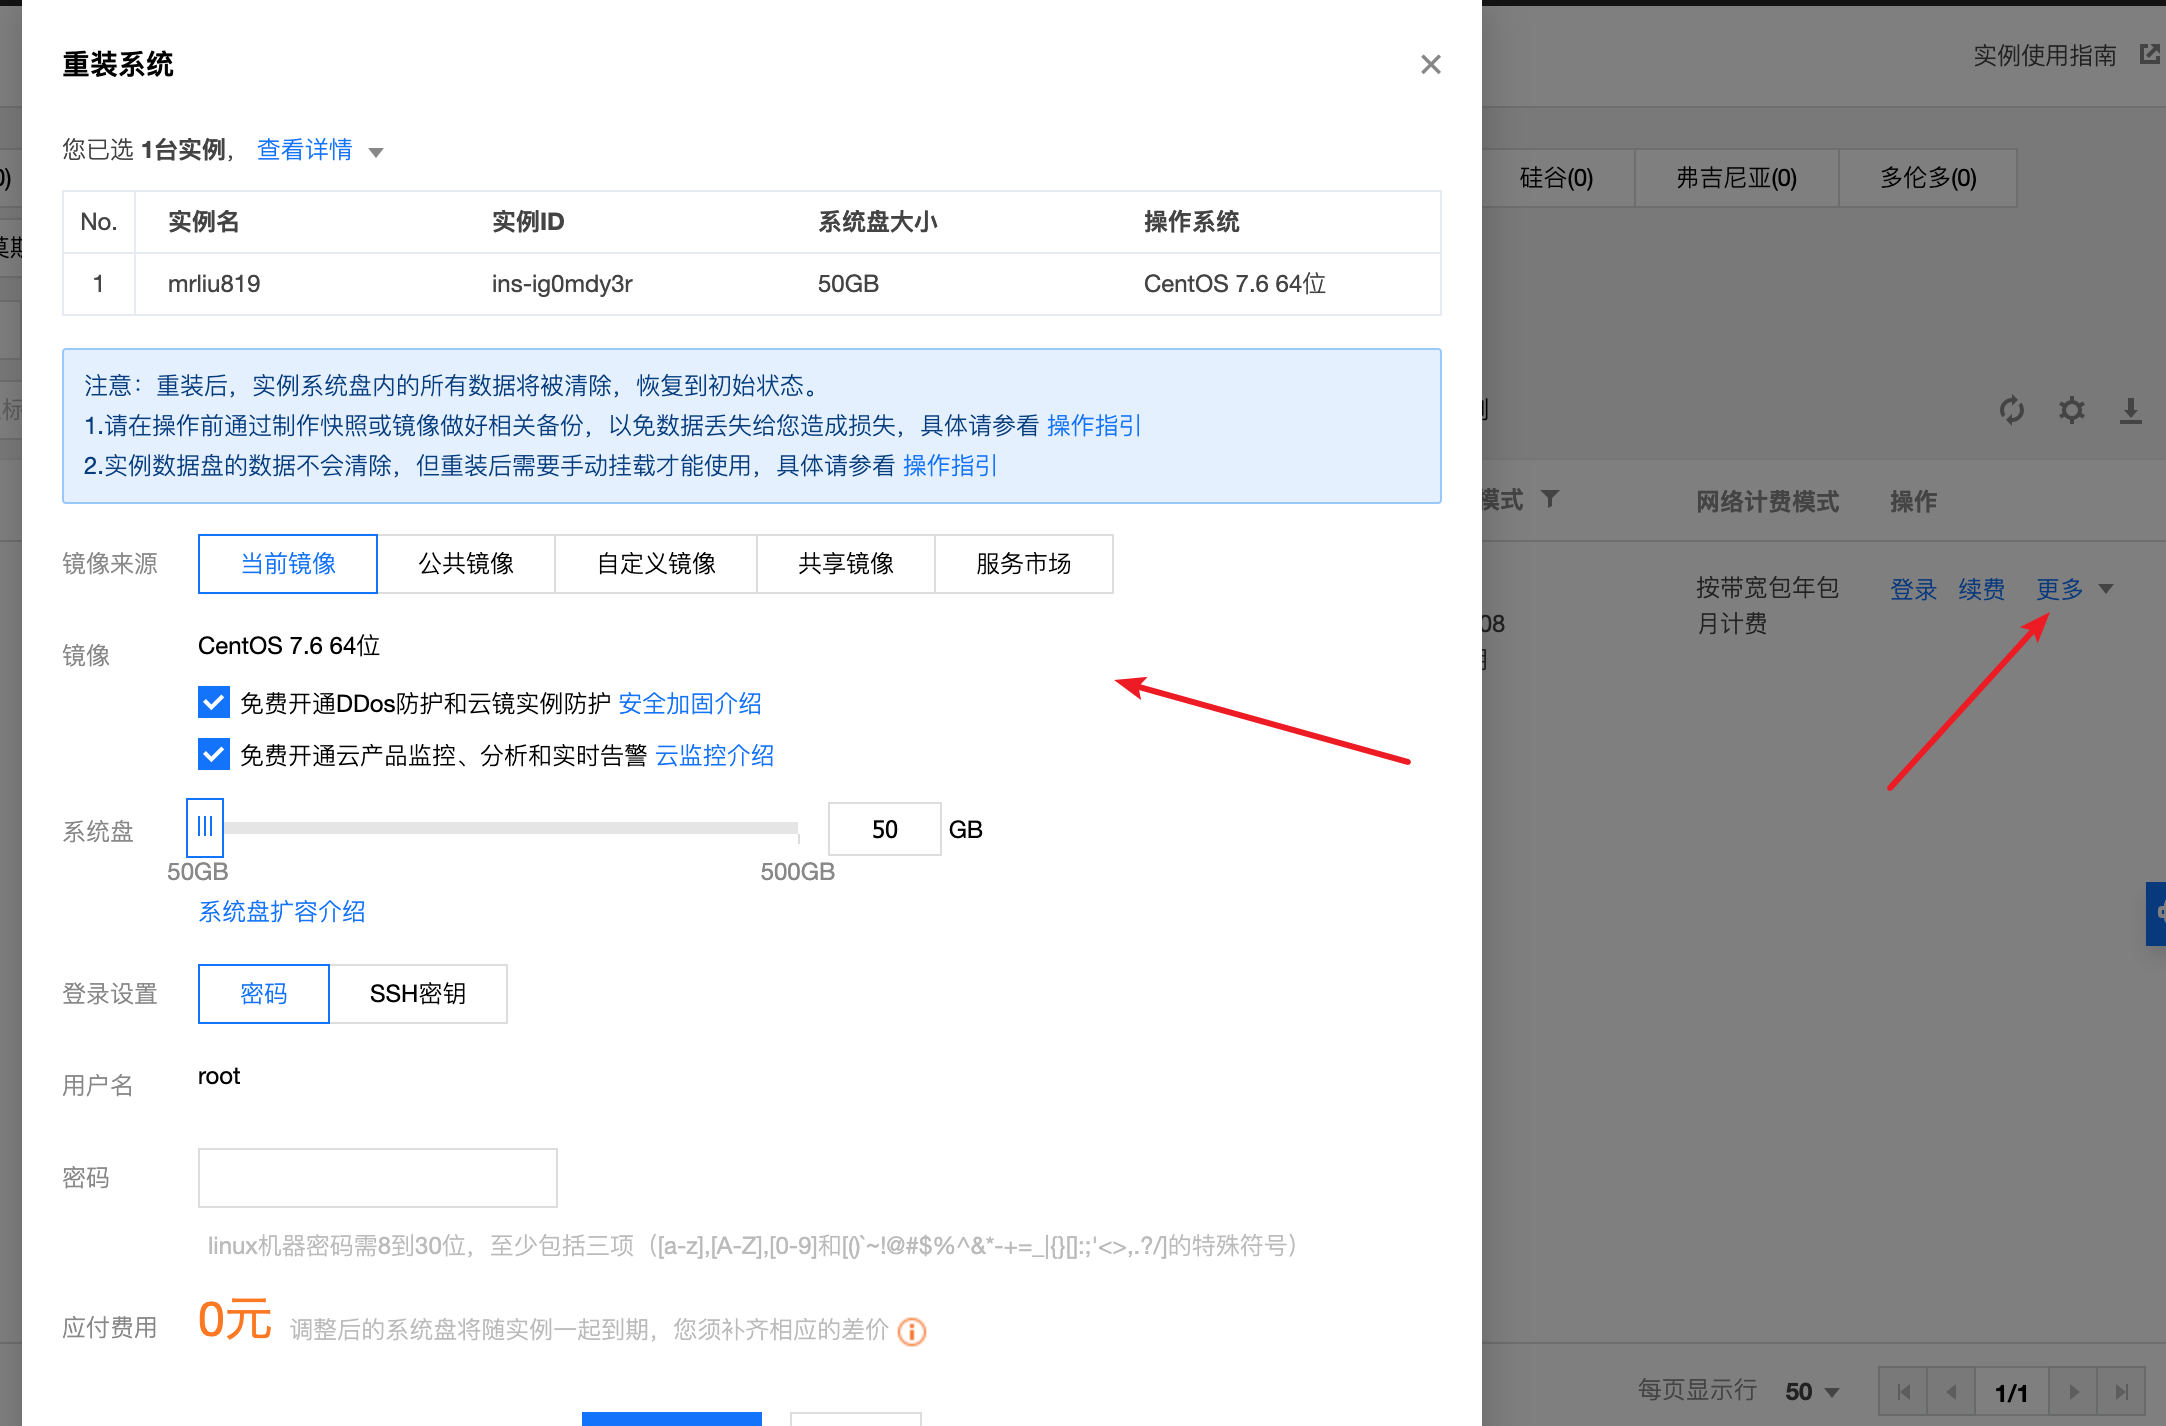Select 自定义镜像 image source tab
The image size is (2166, 1426).
tap(656, 564)
